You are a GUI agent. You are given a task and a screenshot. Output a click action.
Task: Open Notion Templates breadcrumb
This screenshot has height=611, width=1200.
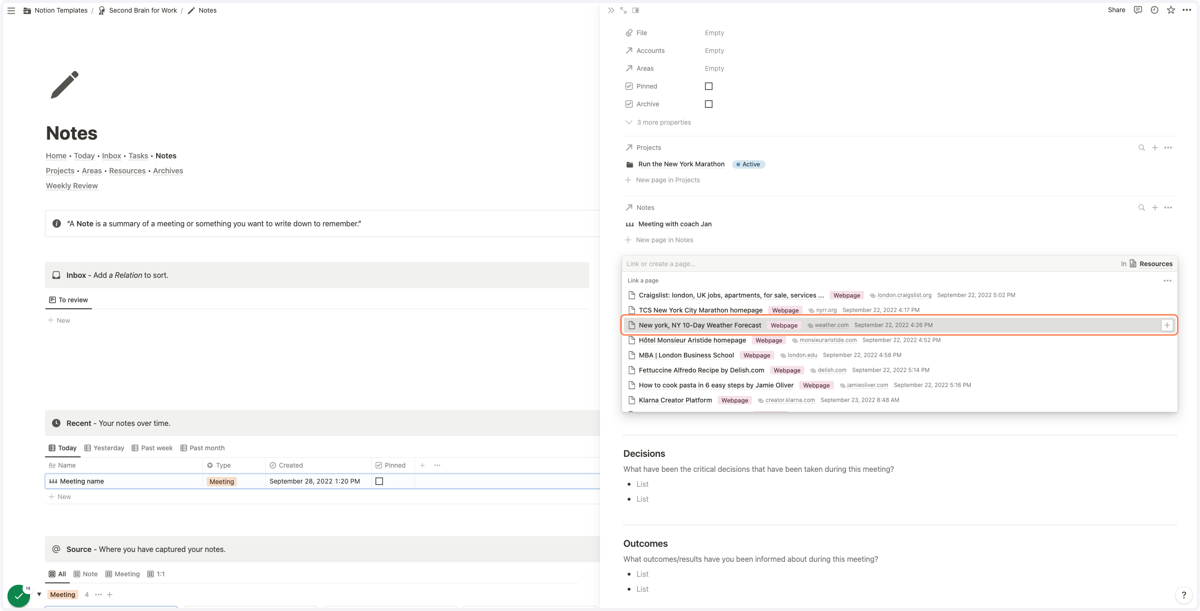[55, 10]
